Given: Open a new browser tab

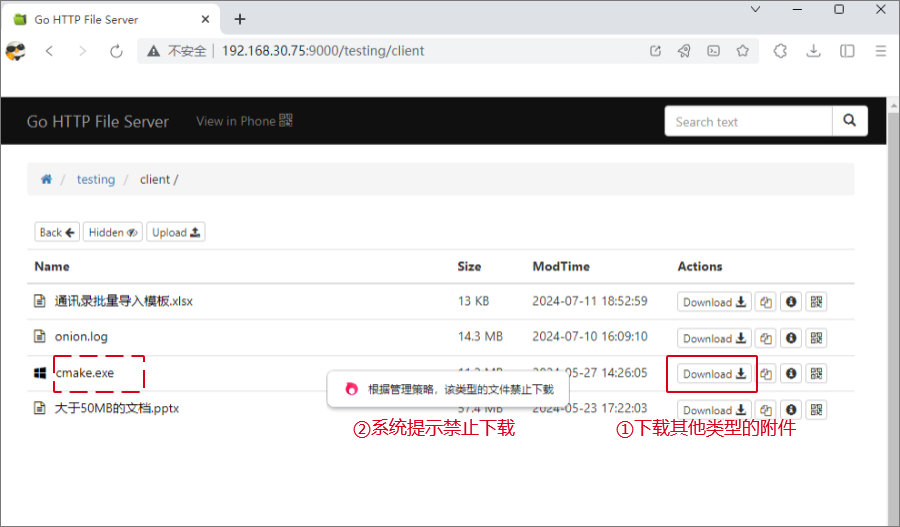Looking at the screenshot, I should pos(240,20).
